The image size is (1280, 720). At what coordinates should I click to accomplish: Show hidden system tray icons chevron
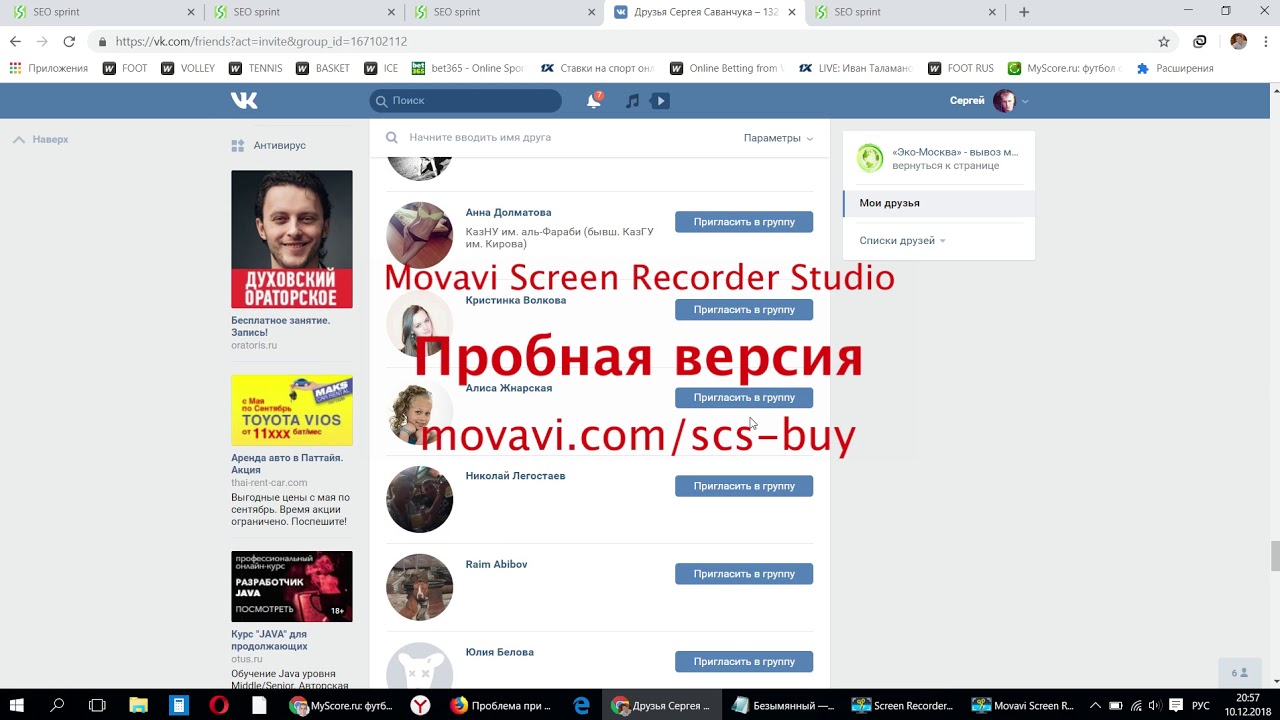coord(1095,705)
